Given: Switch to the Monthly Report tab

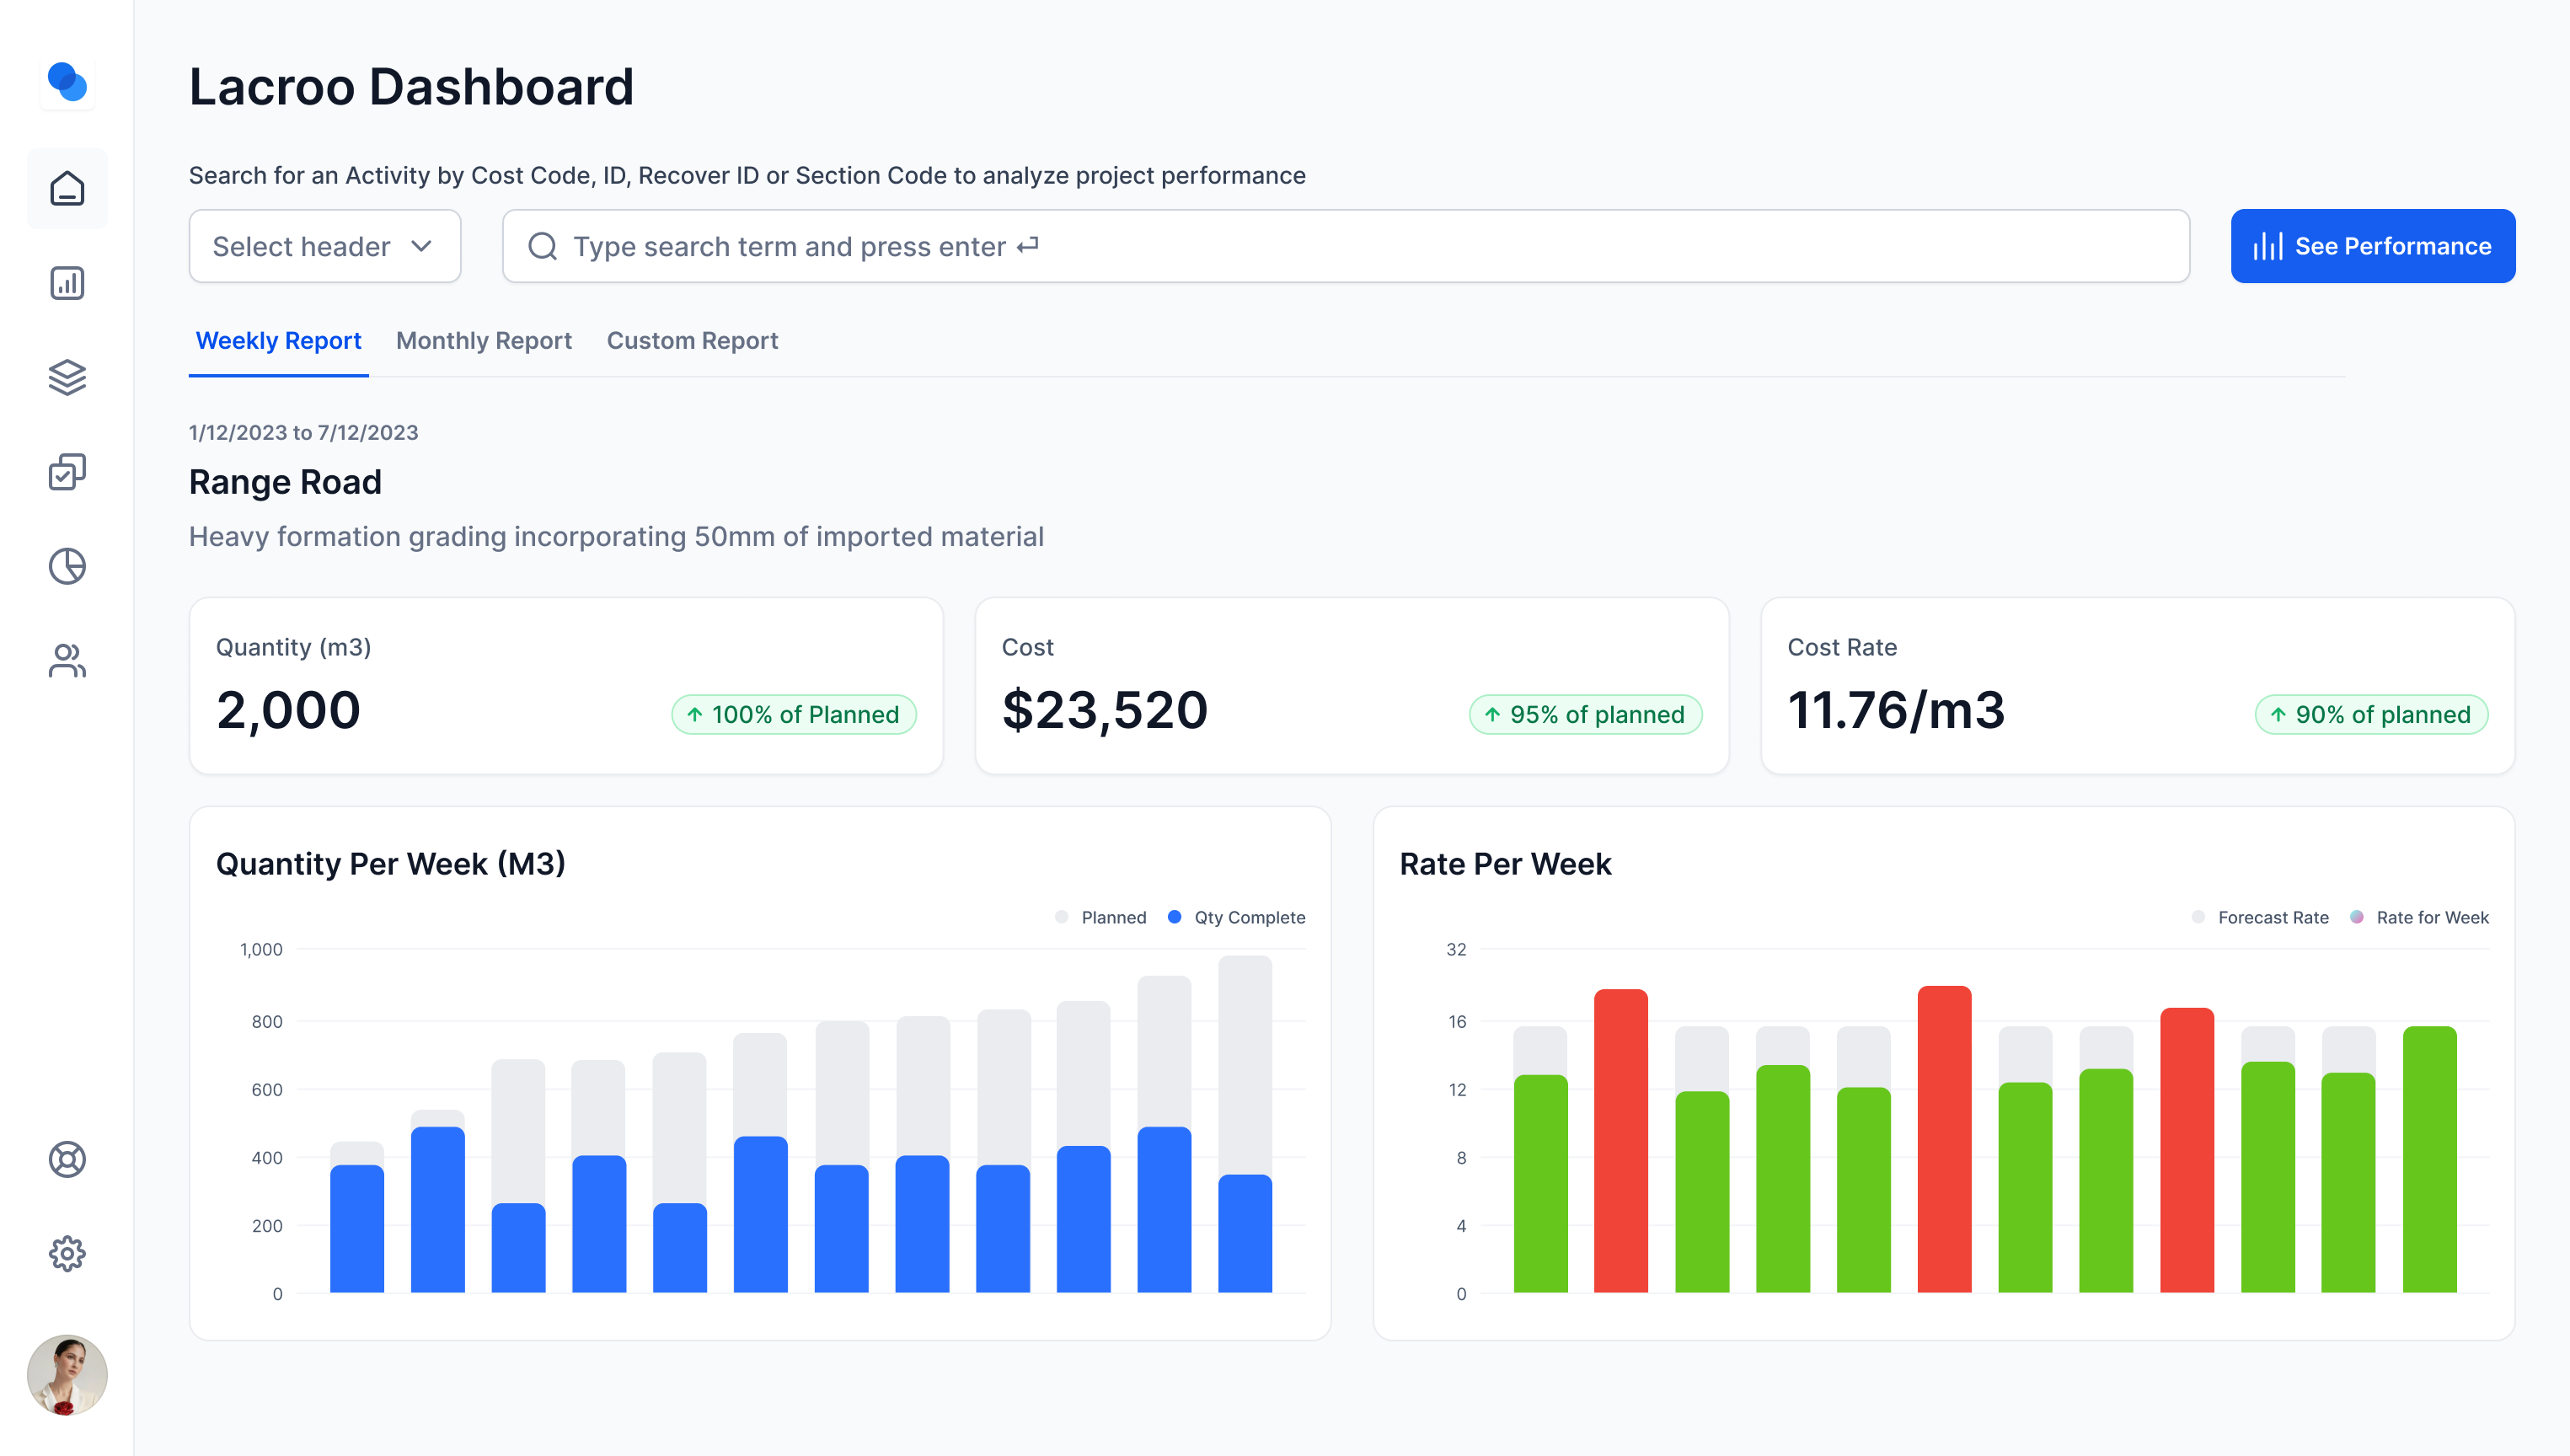Looking at the screenshot, I should [484, 341].
